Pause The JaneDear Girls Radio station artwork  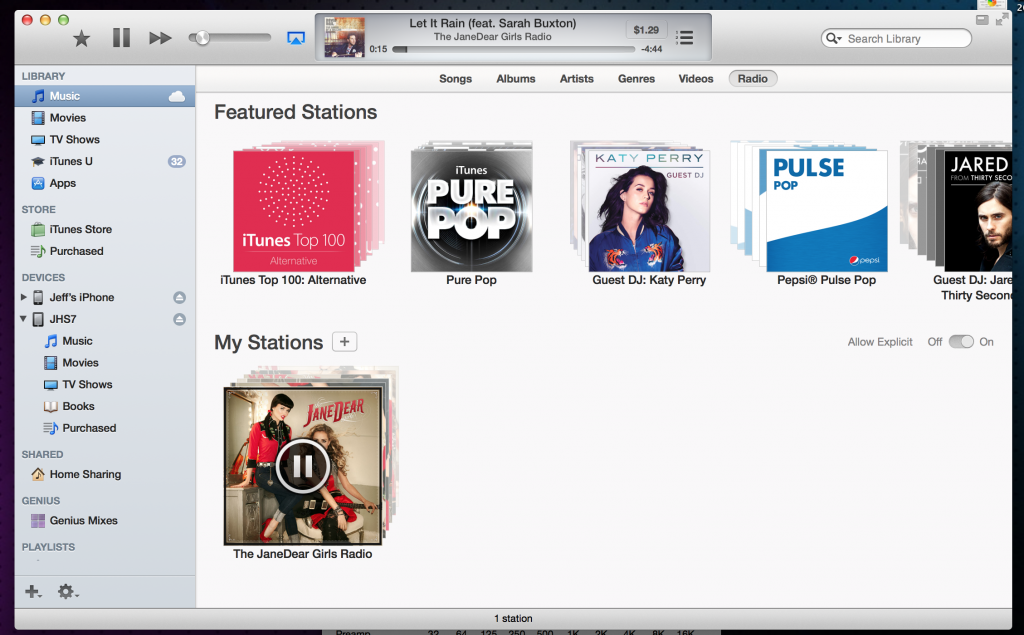point(302,466)
